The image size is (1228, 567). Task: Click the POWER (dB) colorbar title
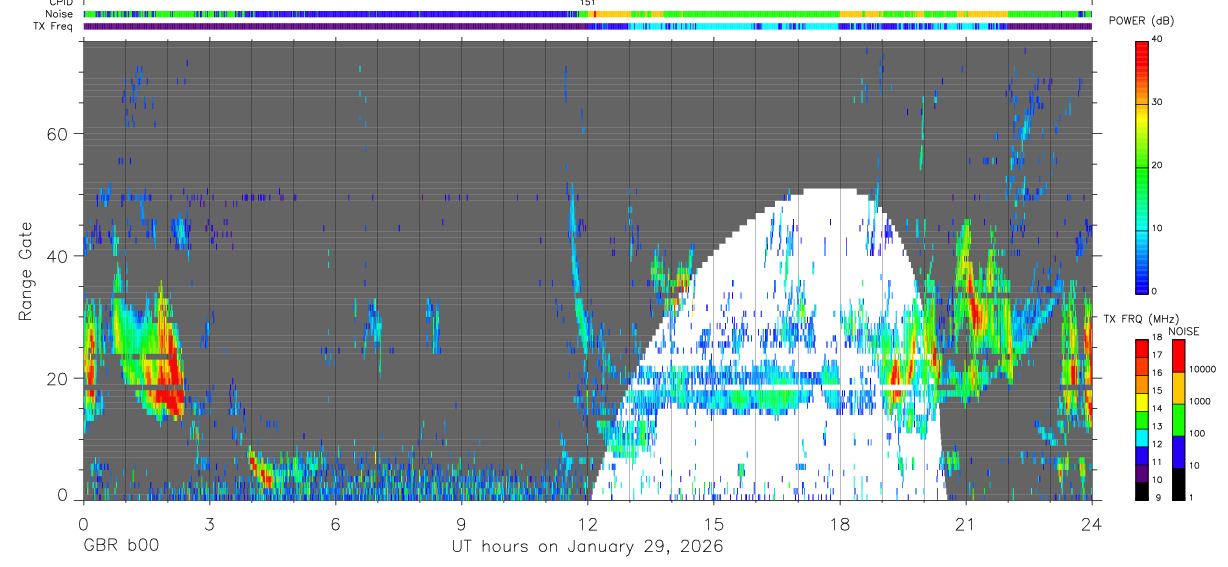click(x=1142, y=20)
